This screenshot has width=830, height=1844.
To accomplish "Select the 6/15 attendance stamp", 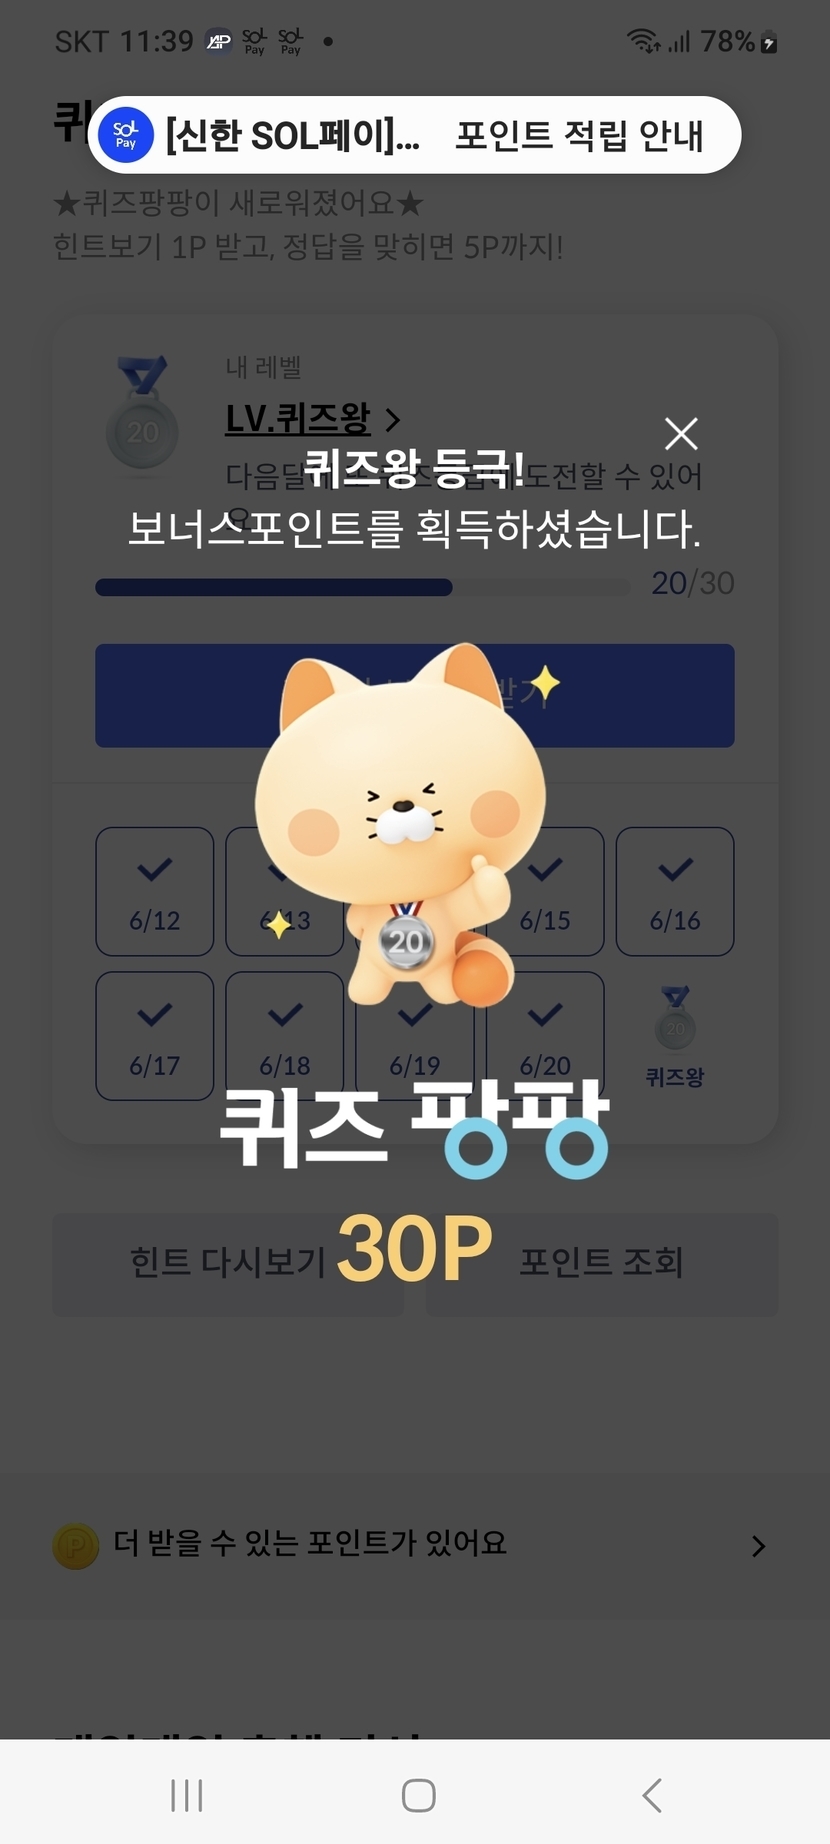I will click(545, 891).
